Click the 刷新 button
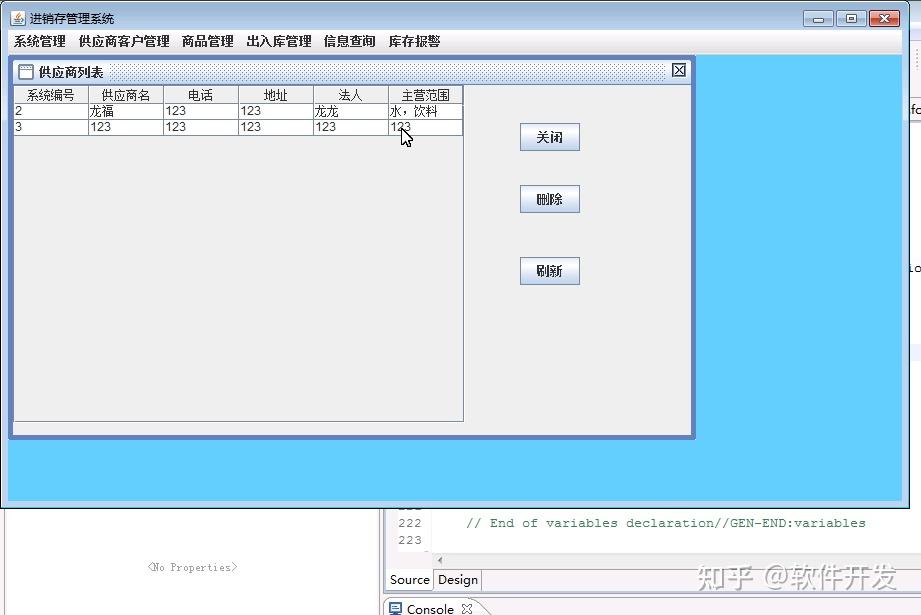The image size is (921, 615). (x=549, y=271)
